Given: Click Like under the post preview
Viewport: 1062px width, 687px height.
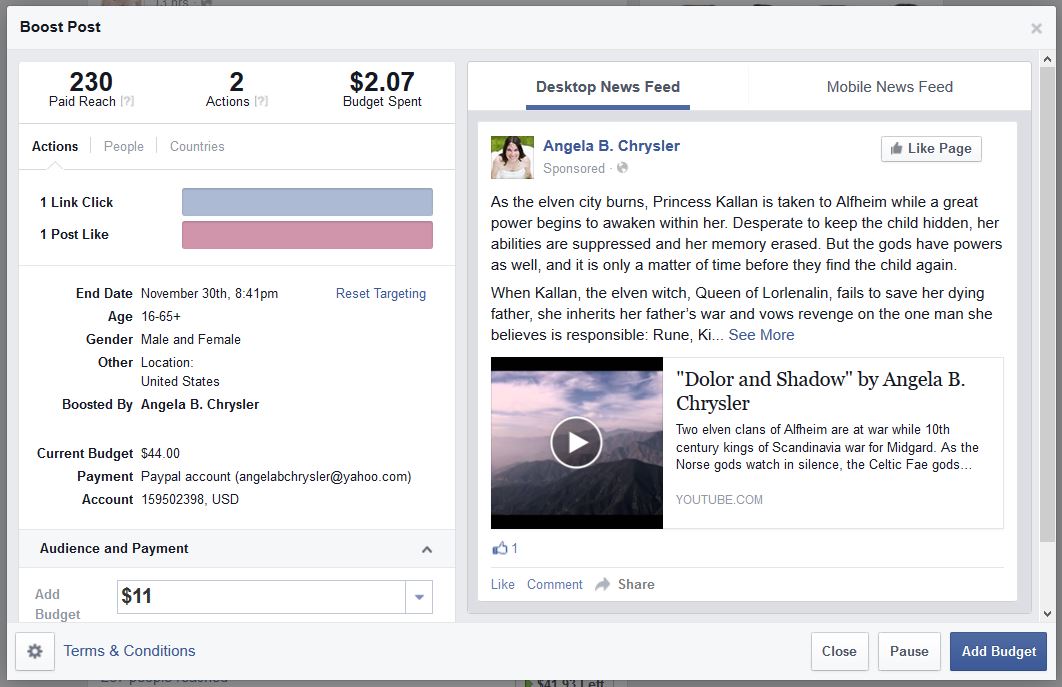Looking at the screenshot, I should [503, 584].
